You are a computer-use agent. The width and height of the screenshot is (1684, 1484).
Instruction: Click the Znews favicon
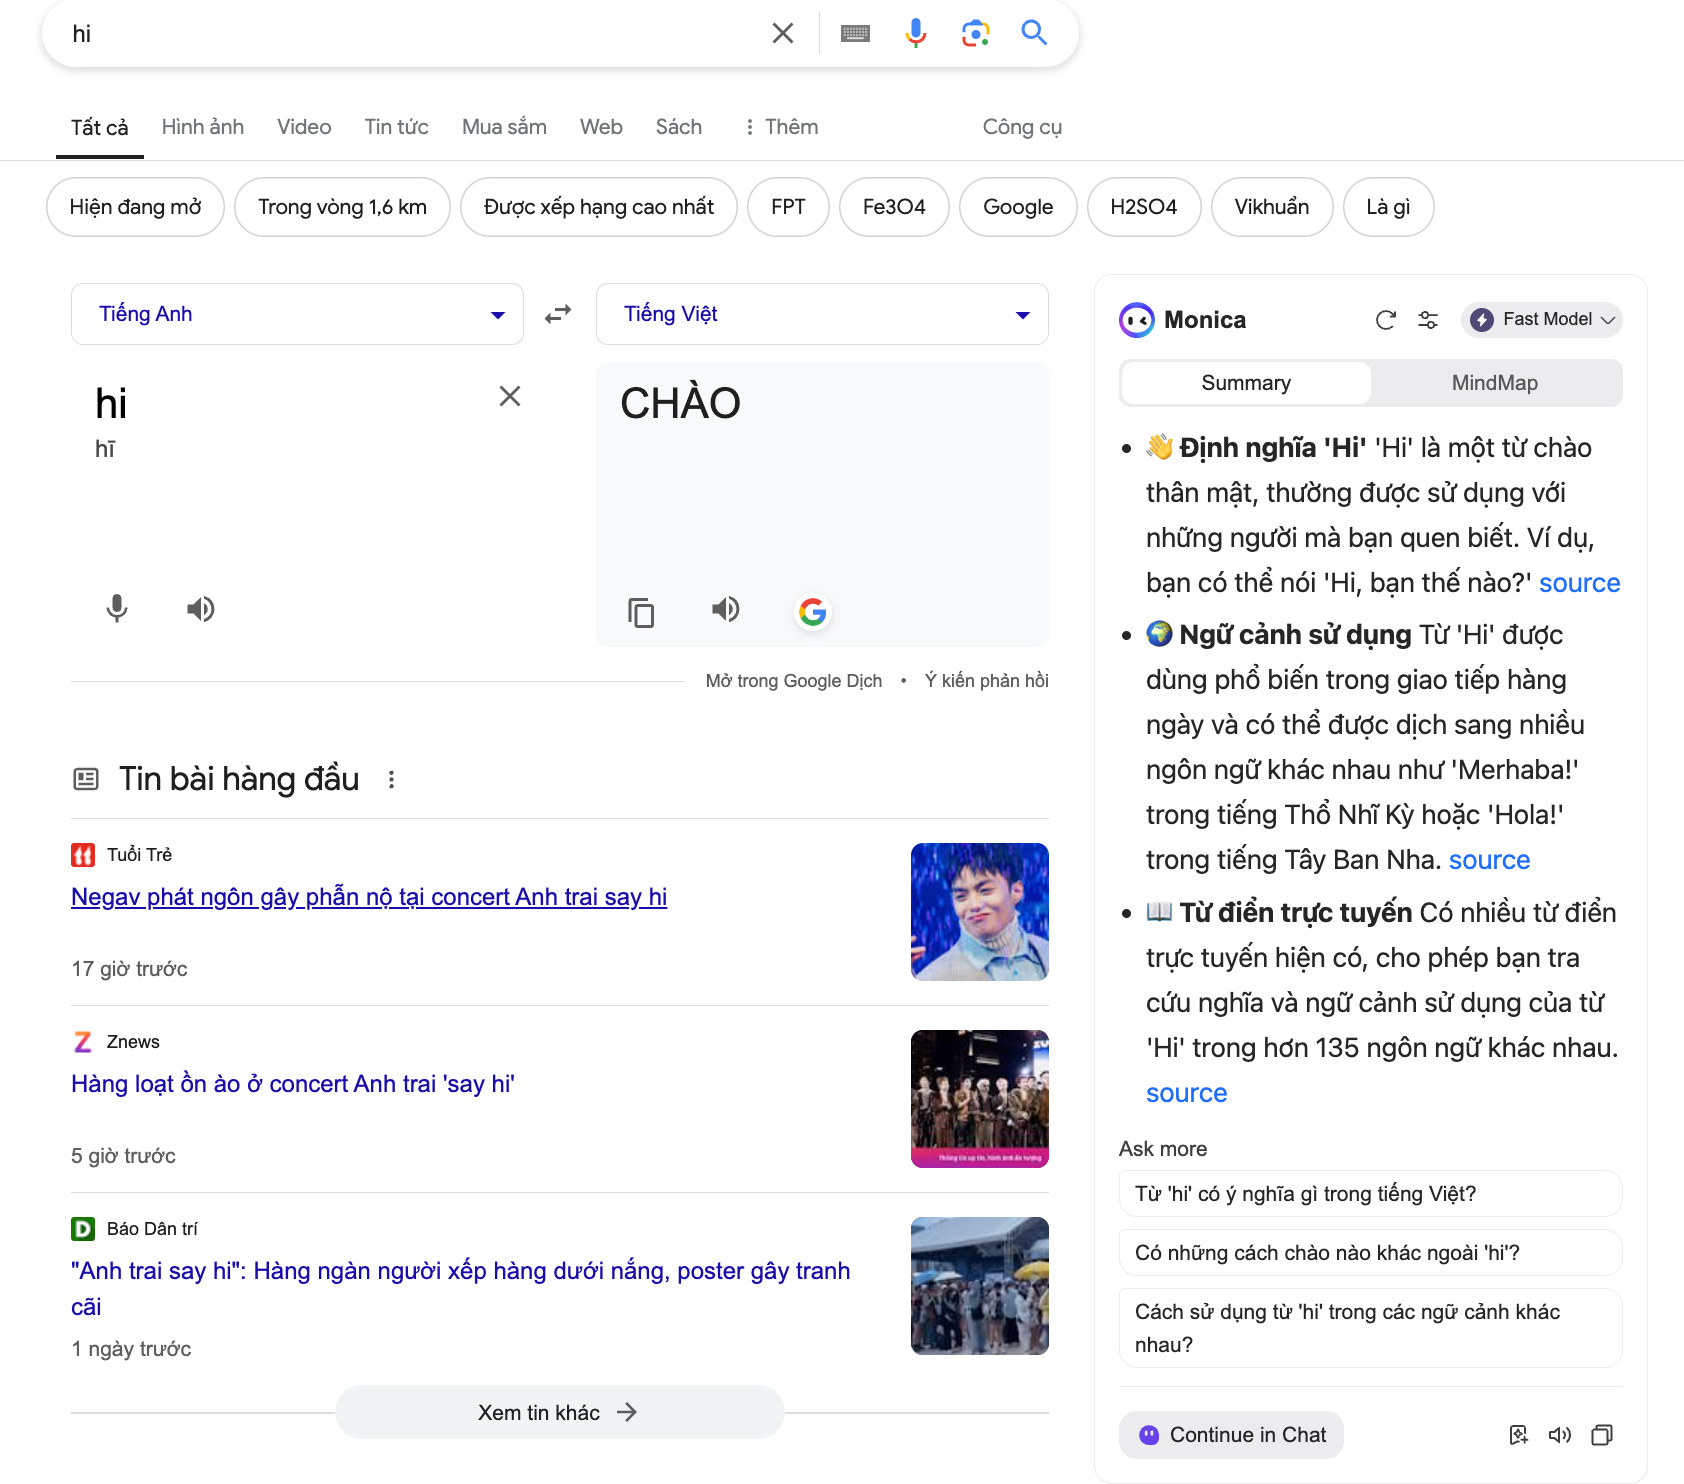point(83,1042)
